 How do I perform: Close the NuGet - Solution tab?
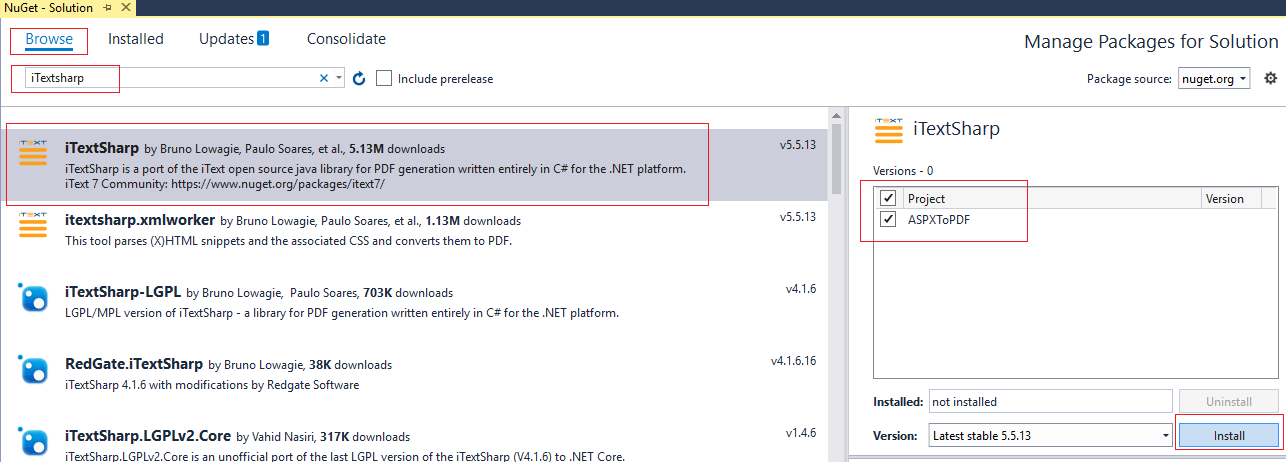point(127,8)
